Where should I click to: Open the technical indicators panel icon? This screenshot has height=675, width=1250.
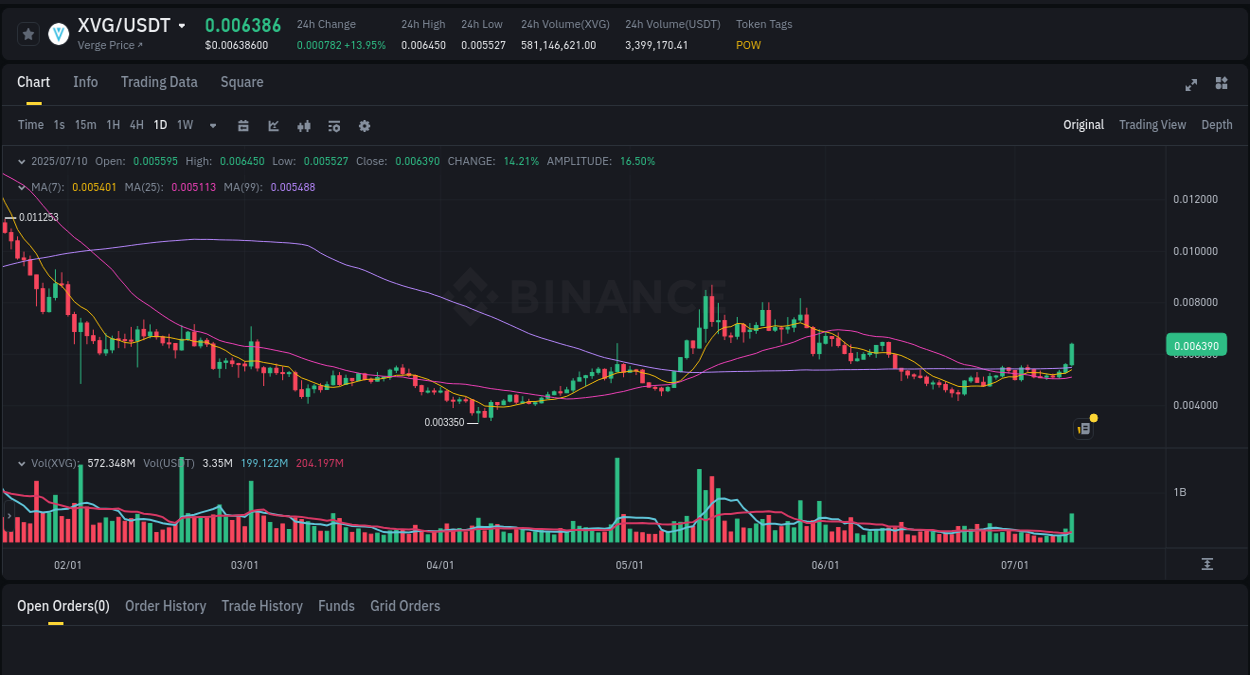pyautogui.click(x=333, y=125)
